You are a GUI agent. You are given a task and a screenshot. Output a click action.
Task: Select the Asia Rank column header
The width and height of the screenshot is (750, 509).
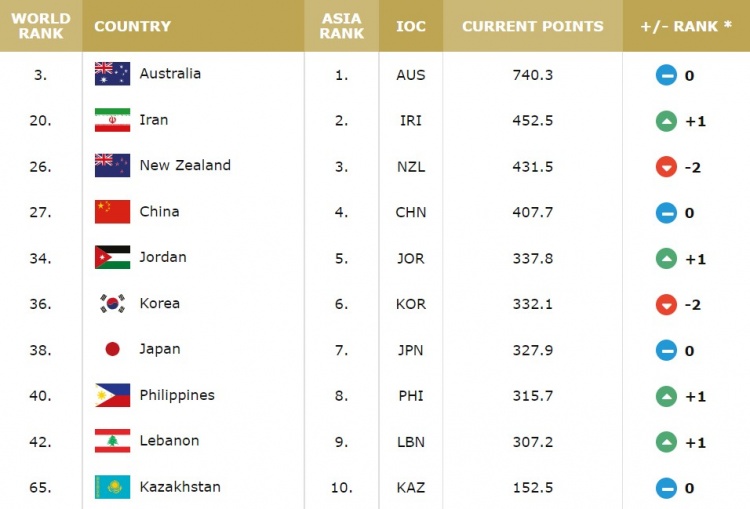[x=342, y=26]
